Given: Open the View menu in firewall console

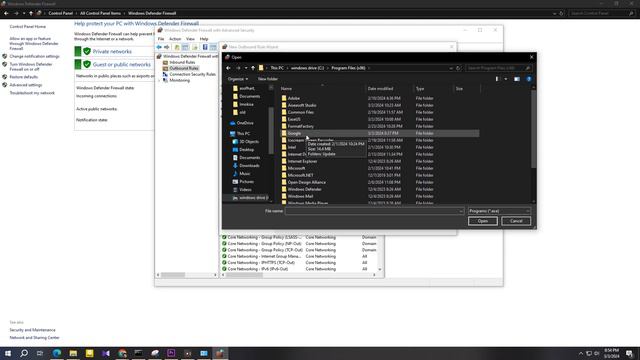Looking at the screenshot, I should point(190,39).
